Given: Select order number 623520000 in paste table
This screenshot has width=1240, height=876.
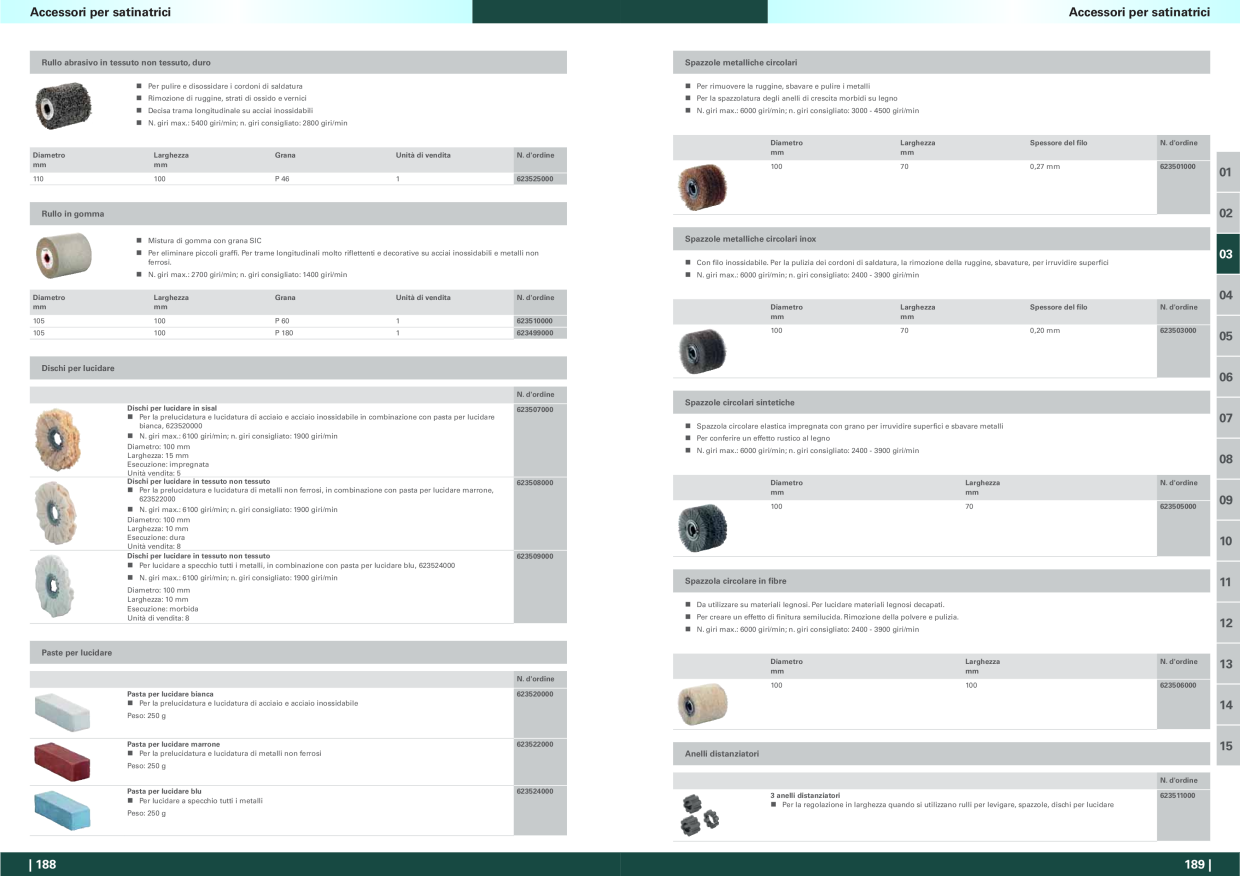Looking at the screenshot, I should pyautogui.click(x=534, y=694).
